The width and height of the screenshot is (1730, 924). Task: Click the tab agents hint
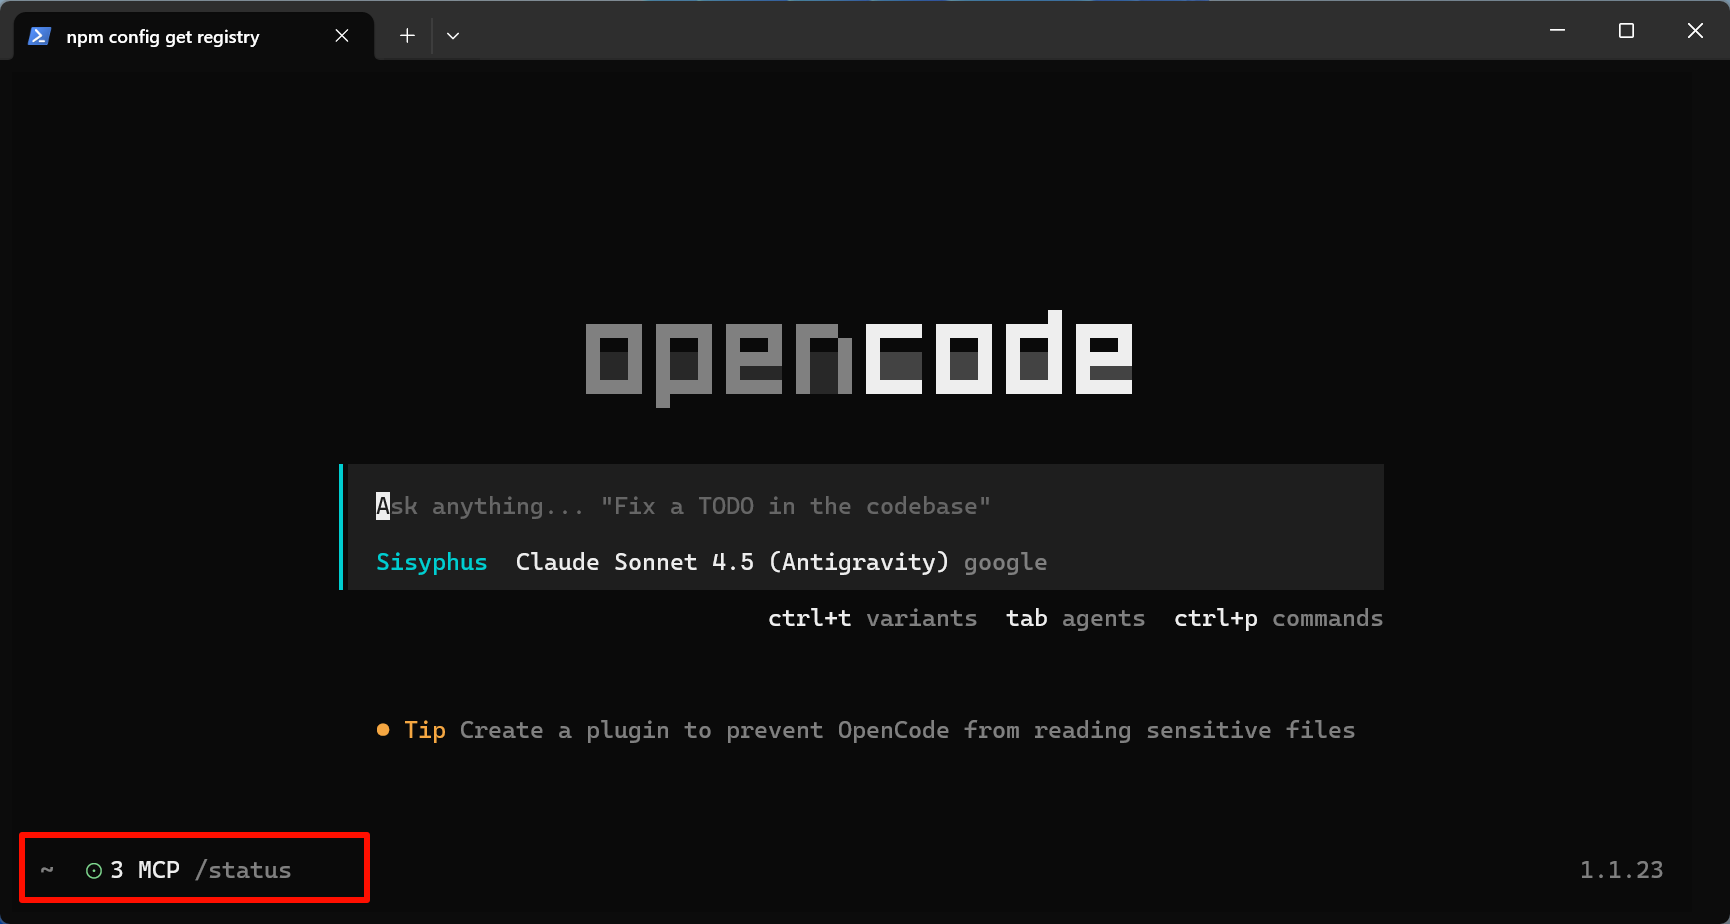(x=1075, y=619)
